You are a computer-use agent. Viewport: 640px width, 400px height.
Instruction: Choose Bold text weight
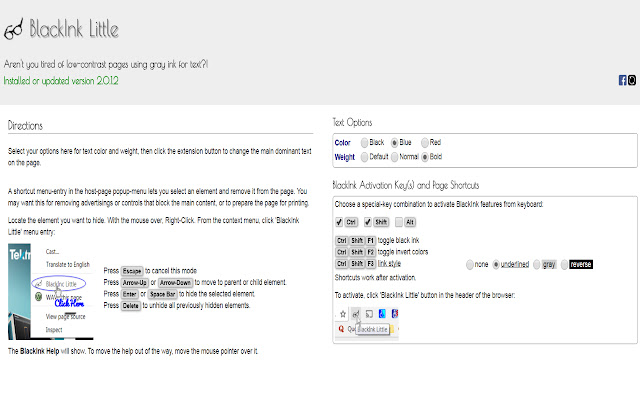(424, 157)
